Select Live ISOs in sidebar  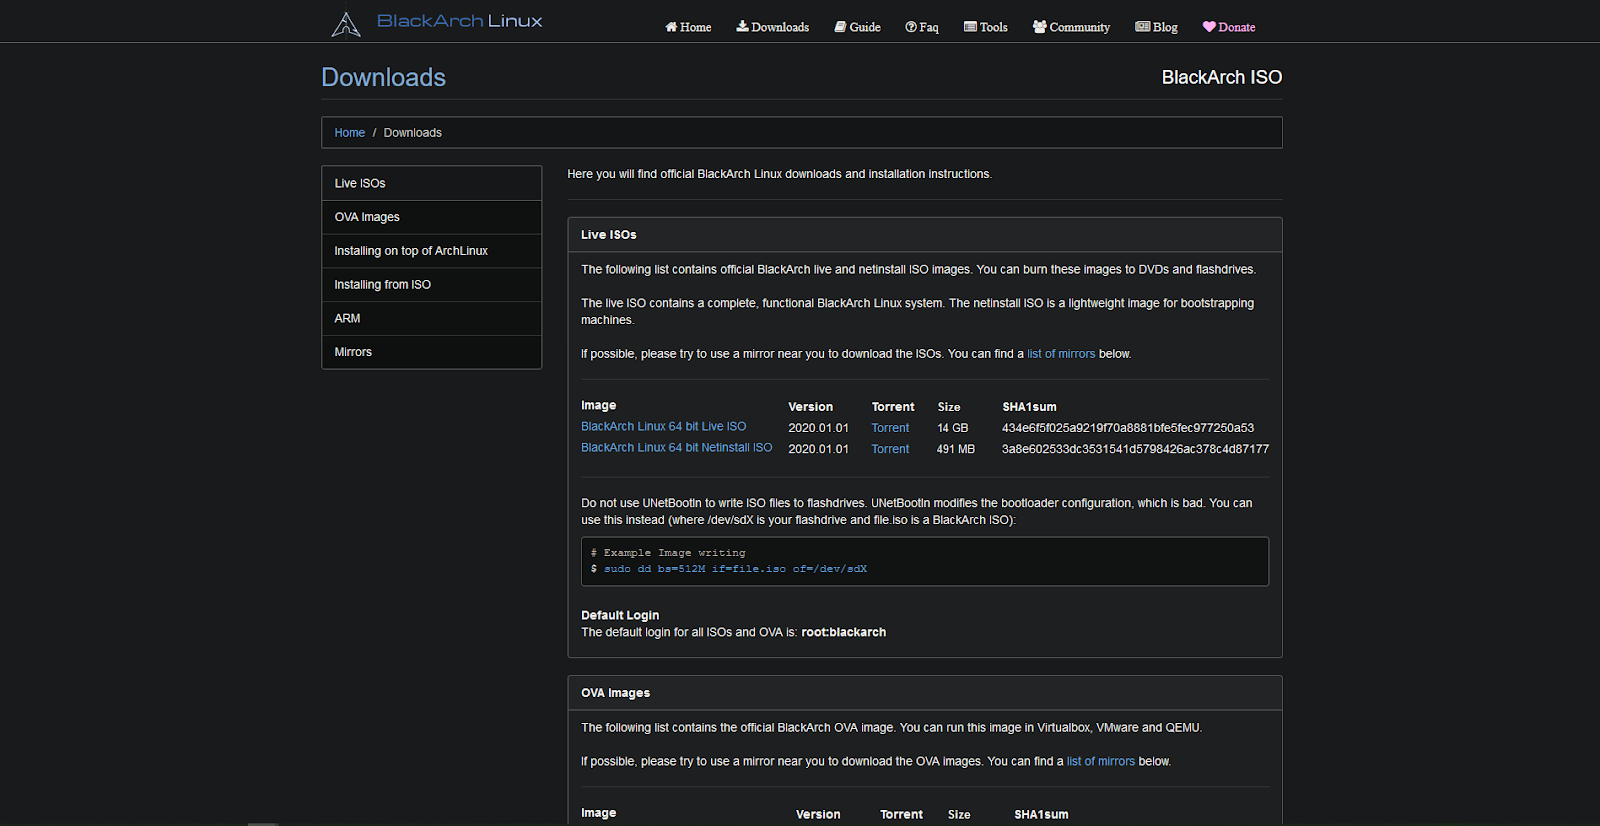click(432, 183)
